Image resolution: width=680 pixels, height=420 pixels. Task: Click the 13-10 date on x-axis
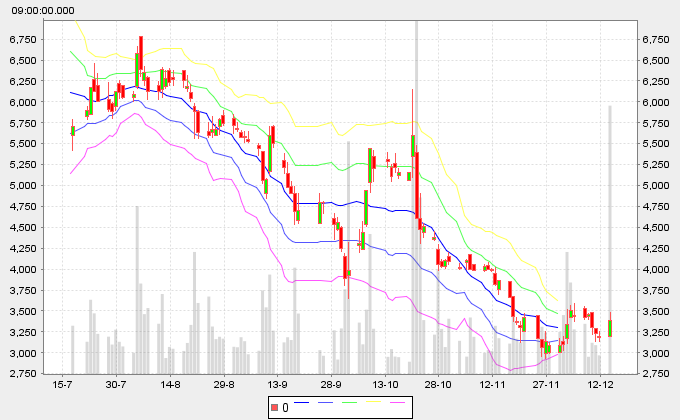(385, 383)
